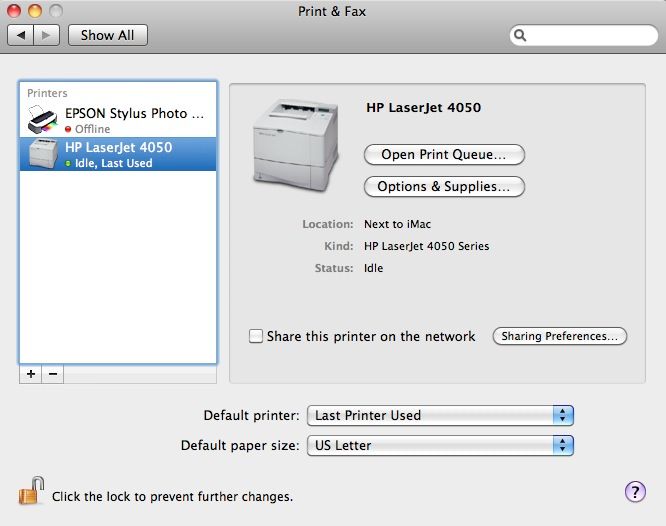This screenshot has height=526, width=666.
Task: Click the EPSON Stylus Photo printer icon
Action: pos(43,121)
